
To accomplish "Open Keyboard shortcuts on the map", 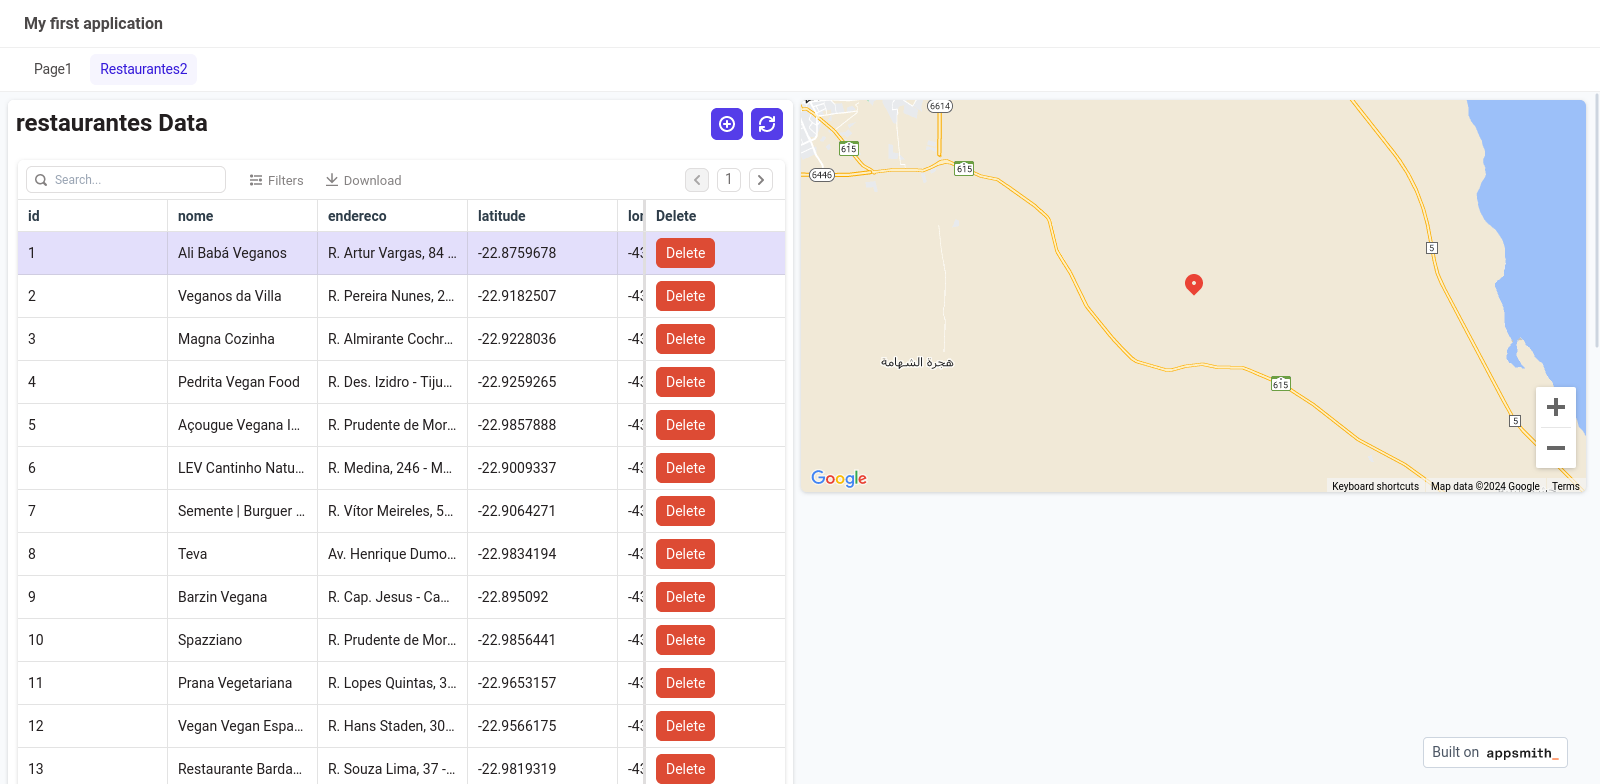I will coord(1375,487).
